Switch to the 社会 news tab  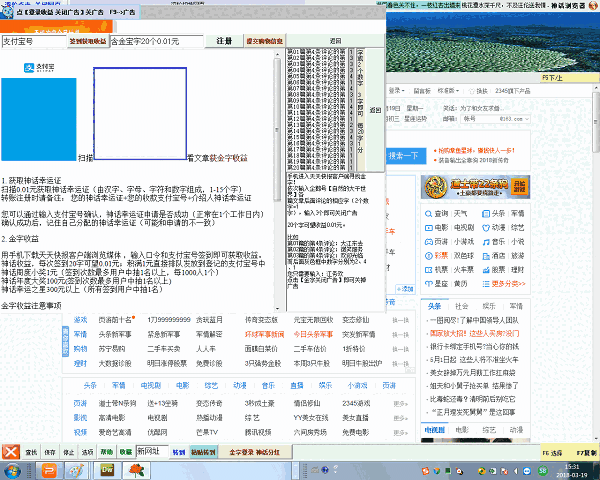click(x=462, y=306)
